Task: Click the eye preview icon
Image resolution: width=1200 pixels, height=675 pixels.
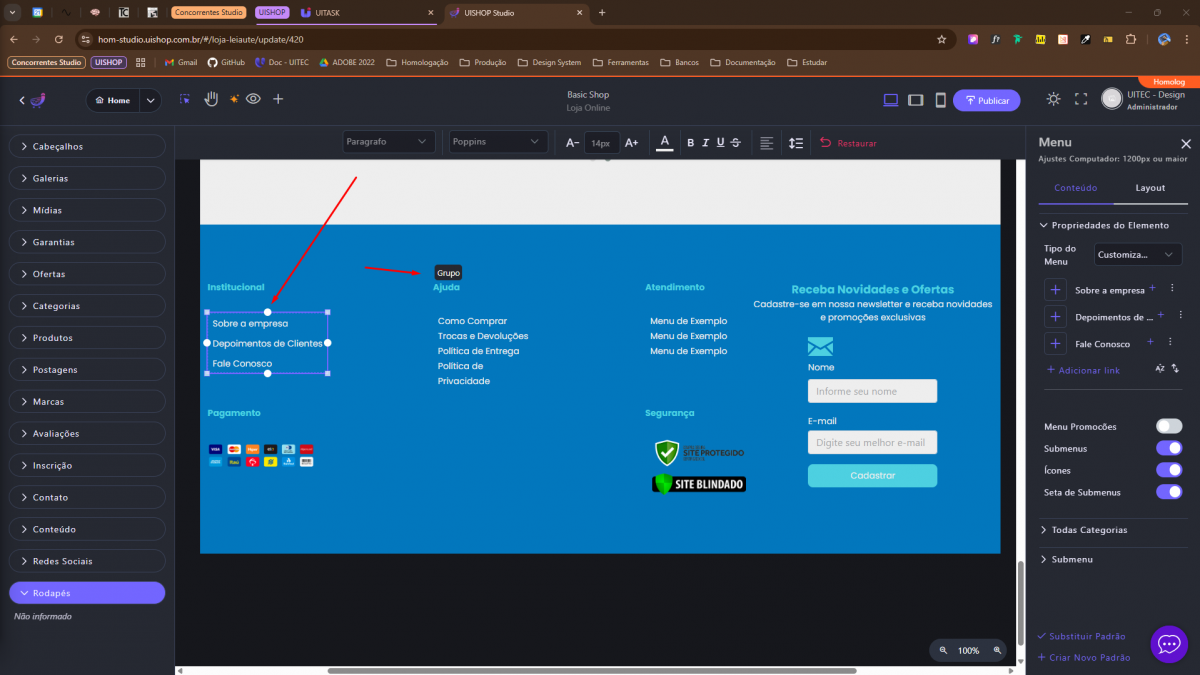Action: [x=254, y=99]
